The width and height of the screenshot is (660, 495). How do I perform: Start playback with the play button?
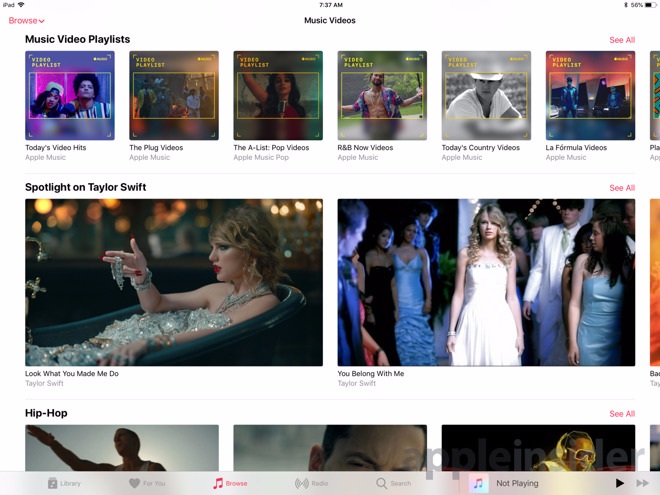[620, 483]
